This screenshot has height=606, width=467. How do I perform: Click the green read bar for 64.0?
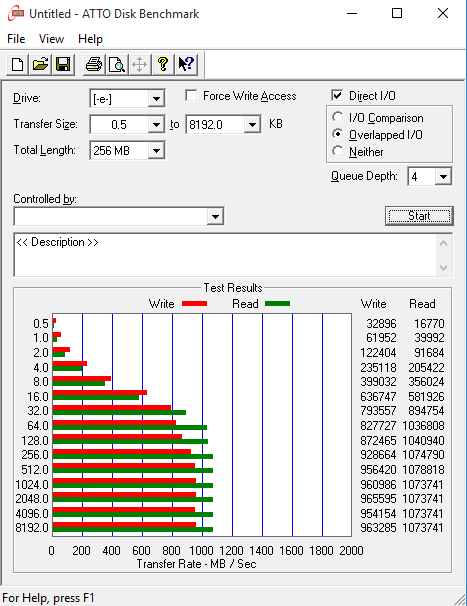[x=130, y=427]
